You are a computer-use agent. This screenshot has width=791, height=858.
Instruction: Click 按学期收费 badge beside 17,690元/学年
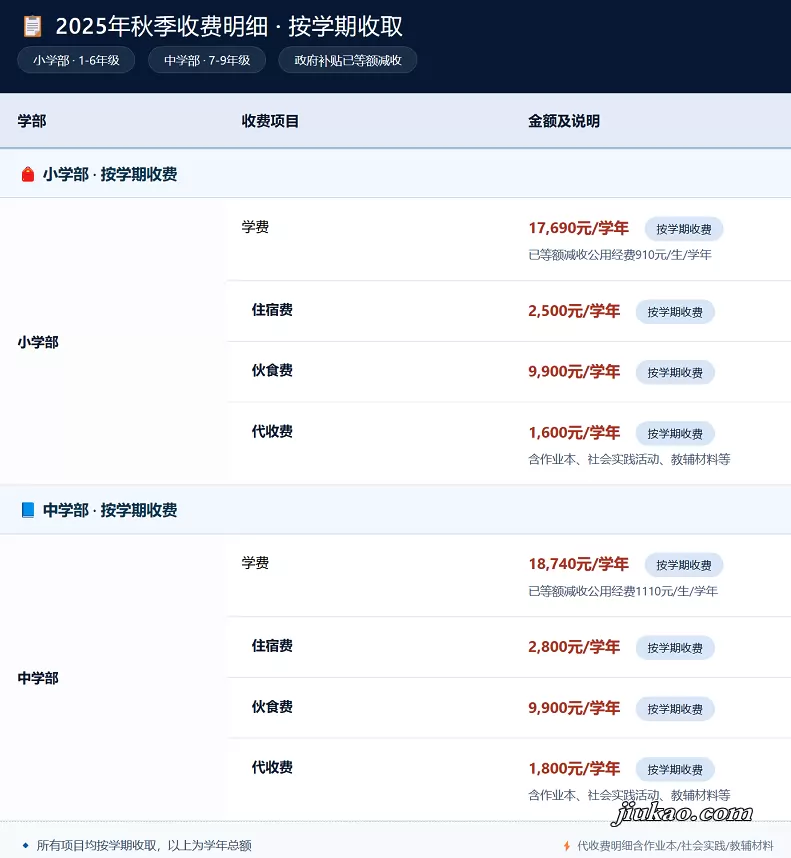tap(684, 229)
